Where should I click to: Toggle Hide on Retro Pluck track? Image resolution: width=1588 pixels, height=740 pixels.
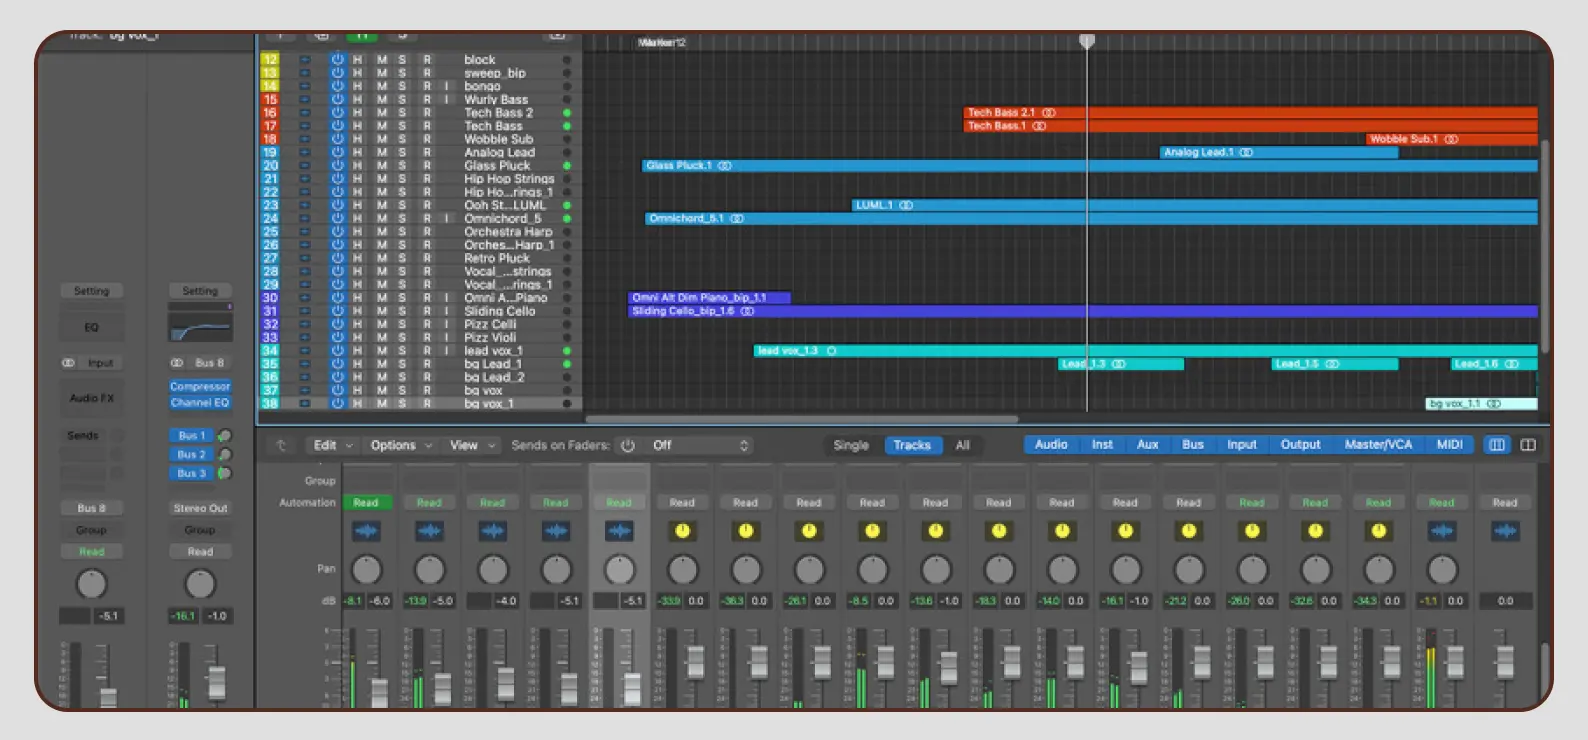click(358, 258)
